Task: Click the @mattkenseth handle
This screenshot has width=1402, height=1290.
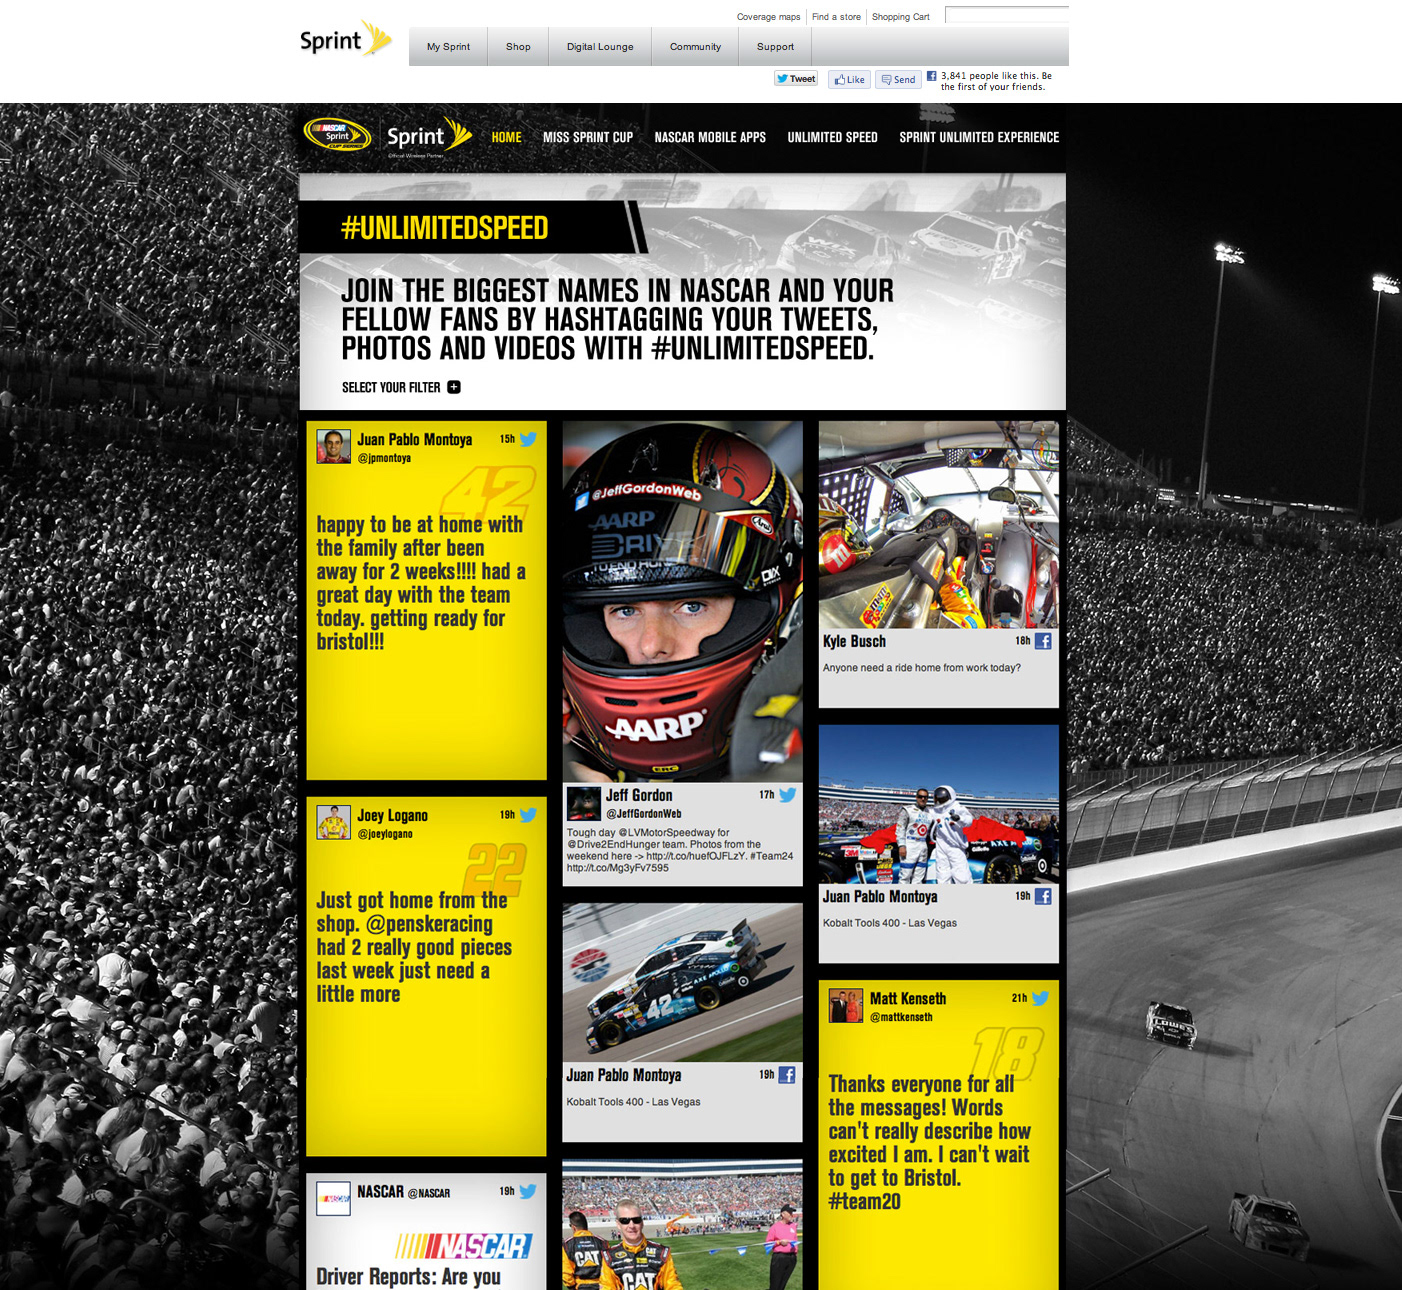Action: [901, 1017]
